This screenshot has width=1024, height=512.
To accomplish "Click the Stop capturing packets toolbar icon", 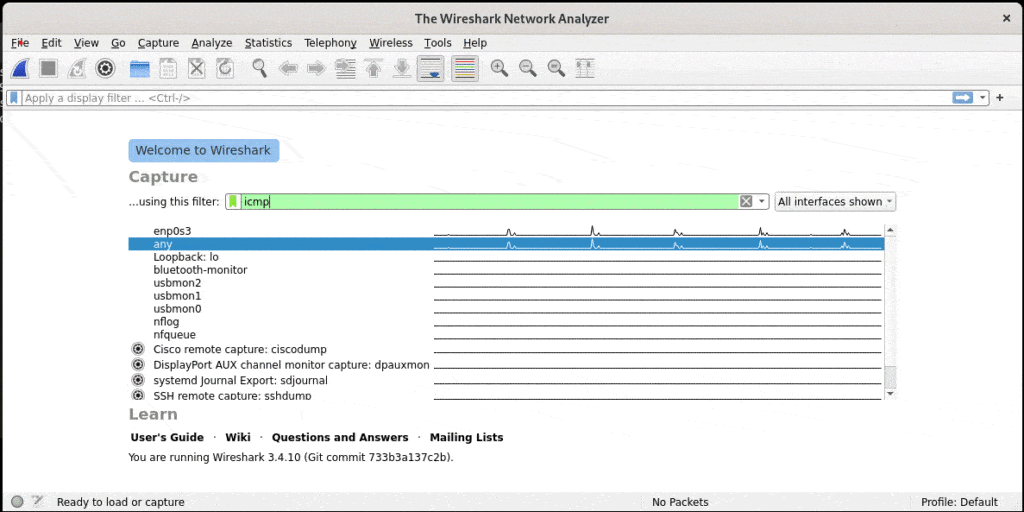I will 48,68.
